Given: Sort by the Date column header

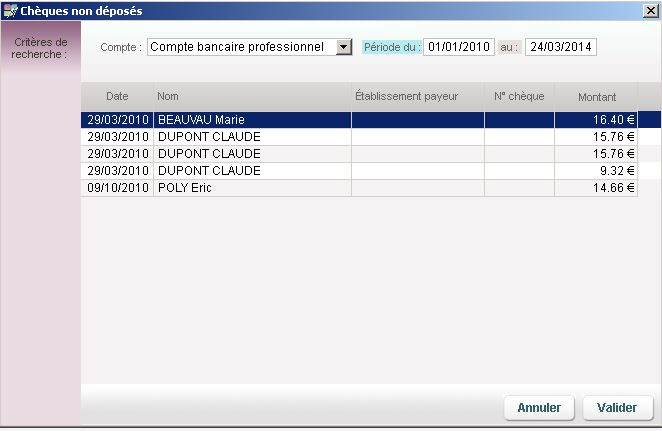Looking at the screenshot, I should coord(117,97).
